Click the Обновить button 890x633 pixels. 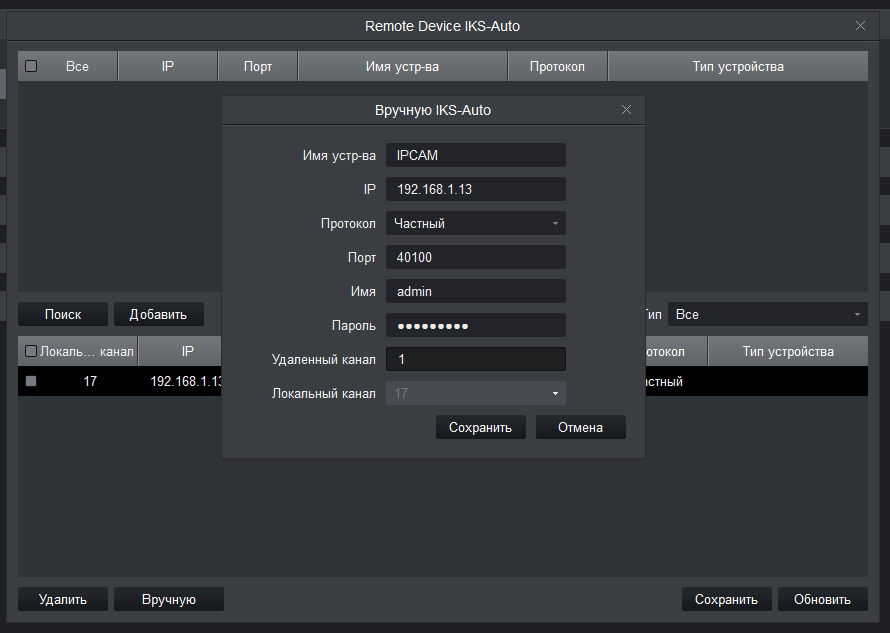tap(822, 599)
